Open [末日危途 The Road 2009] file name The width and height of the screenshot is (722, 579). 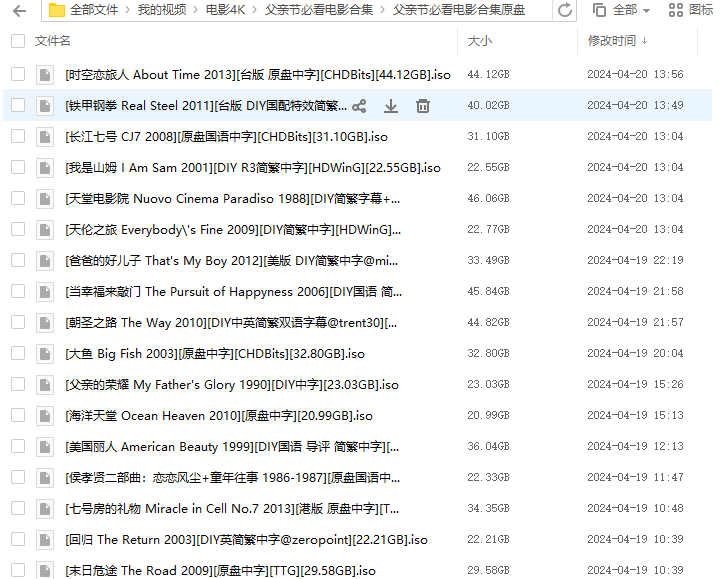click(x=221, y=570)
